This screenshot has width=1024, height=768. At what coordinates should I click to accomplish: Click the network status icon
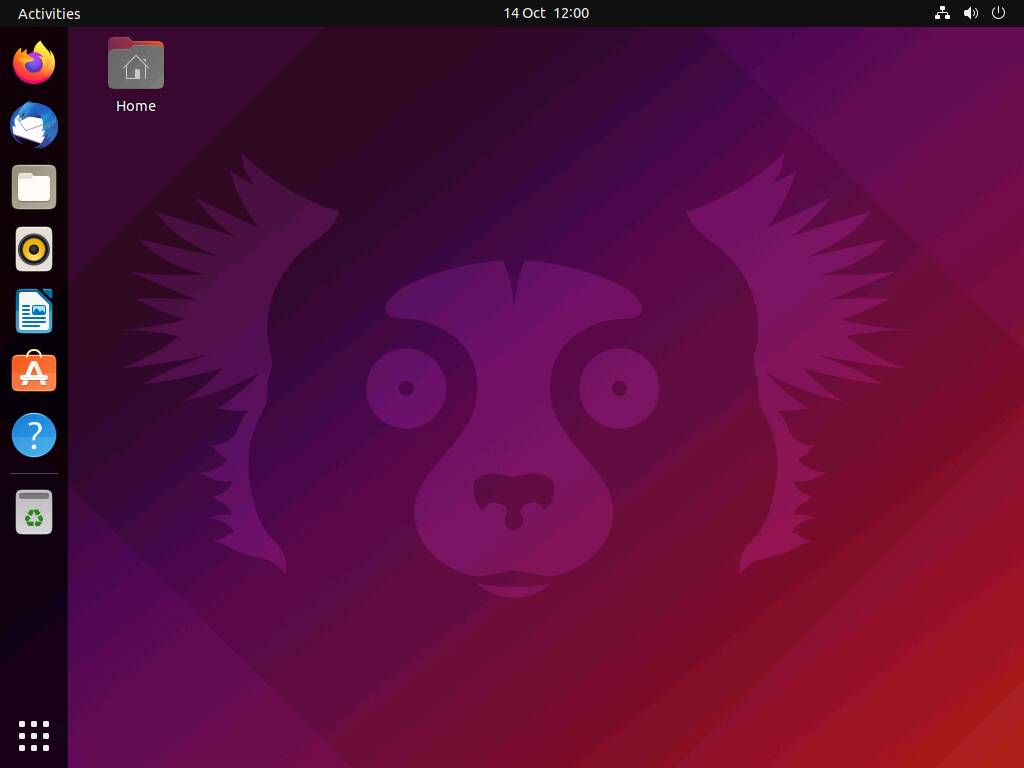pos(942,13)
